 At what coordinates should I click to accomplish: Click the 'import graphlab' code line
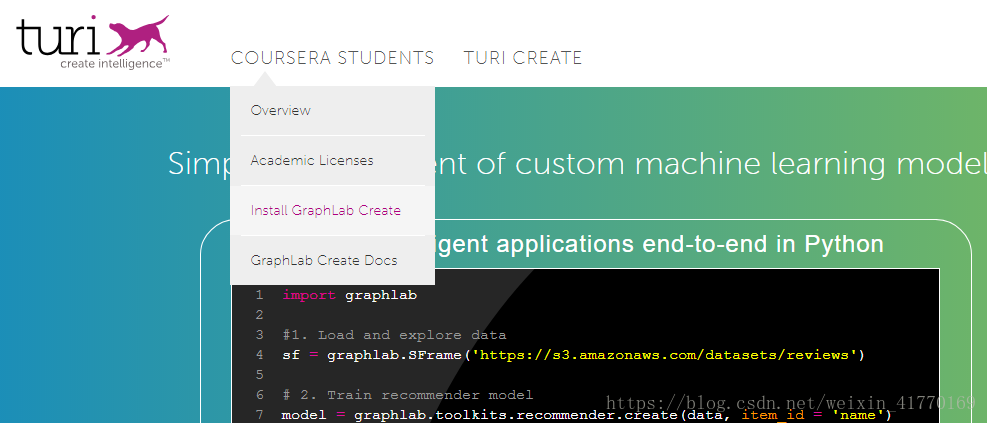point(349,295)
